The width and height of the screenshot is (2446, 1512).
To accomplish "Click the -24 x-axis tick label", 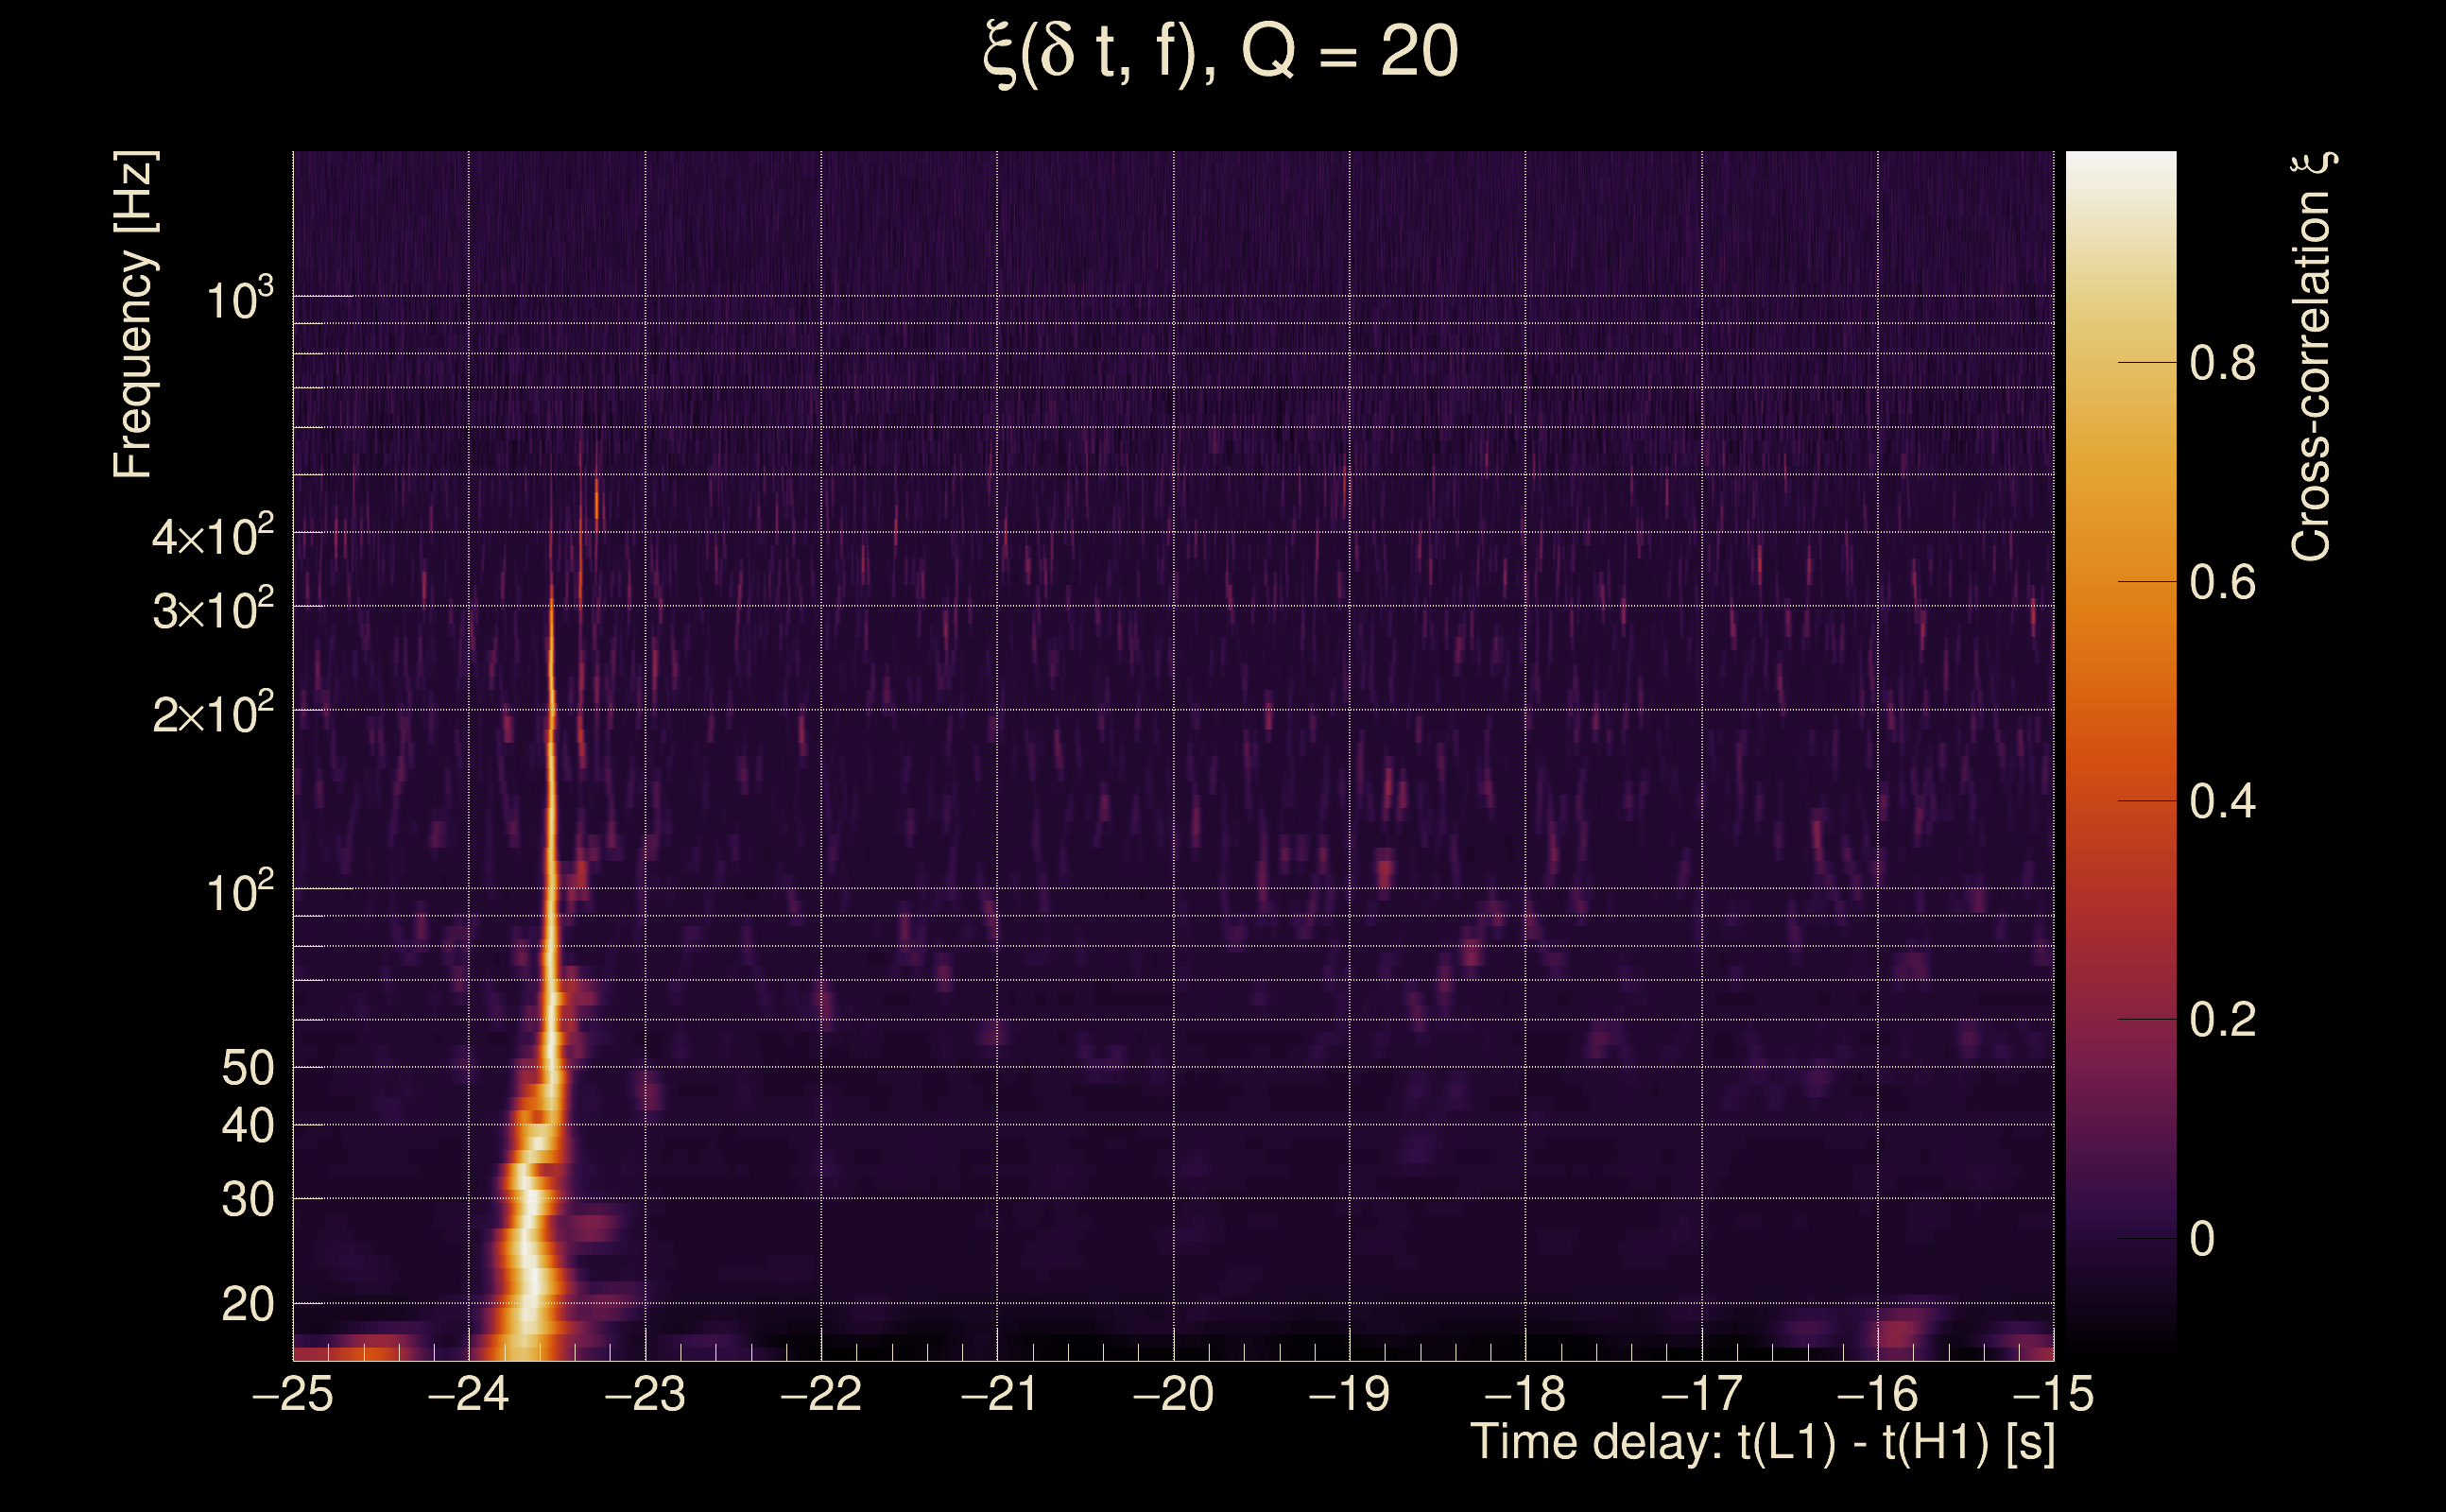I will click(469, 1394).
